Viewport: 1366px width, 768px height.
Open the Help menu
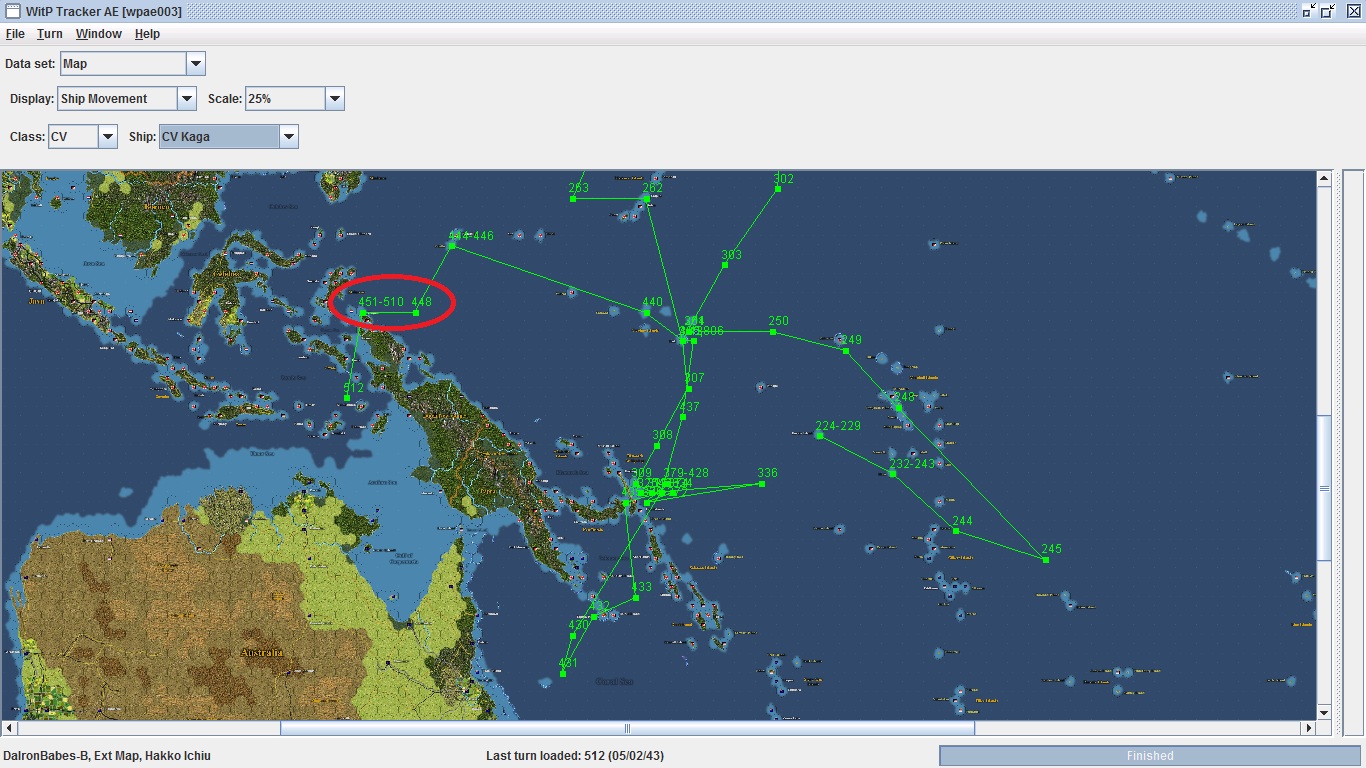(147, 34)
